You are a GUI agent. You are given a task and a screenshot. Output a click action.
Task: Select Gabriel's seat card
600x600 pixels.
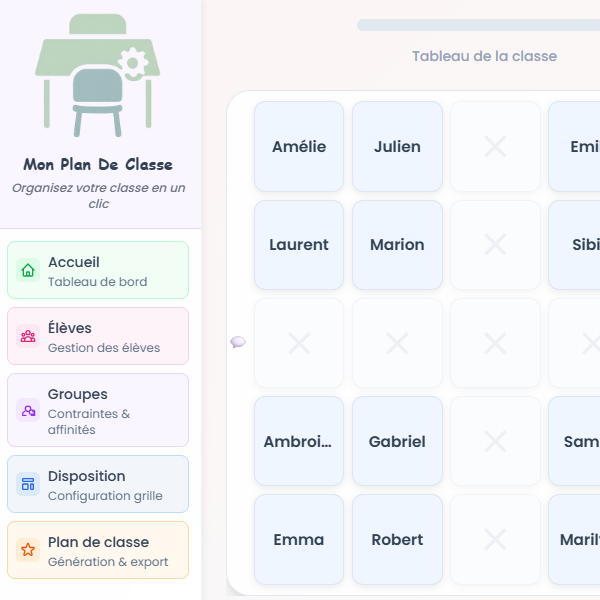click(397, 441)
